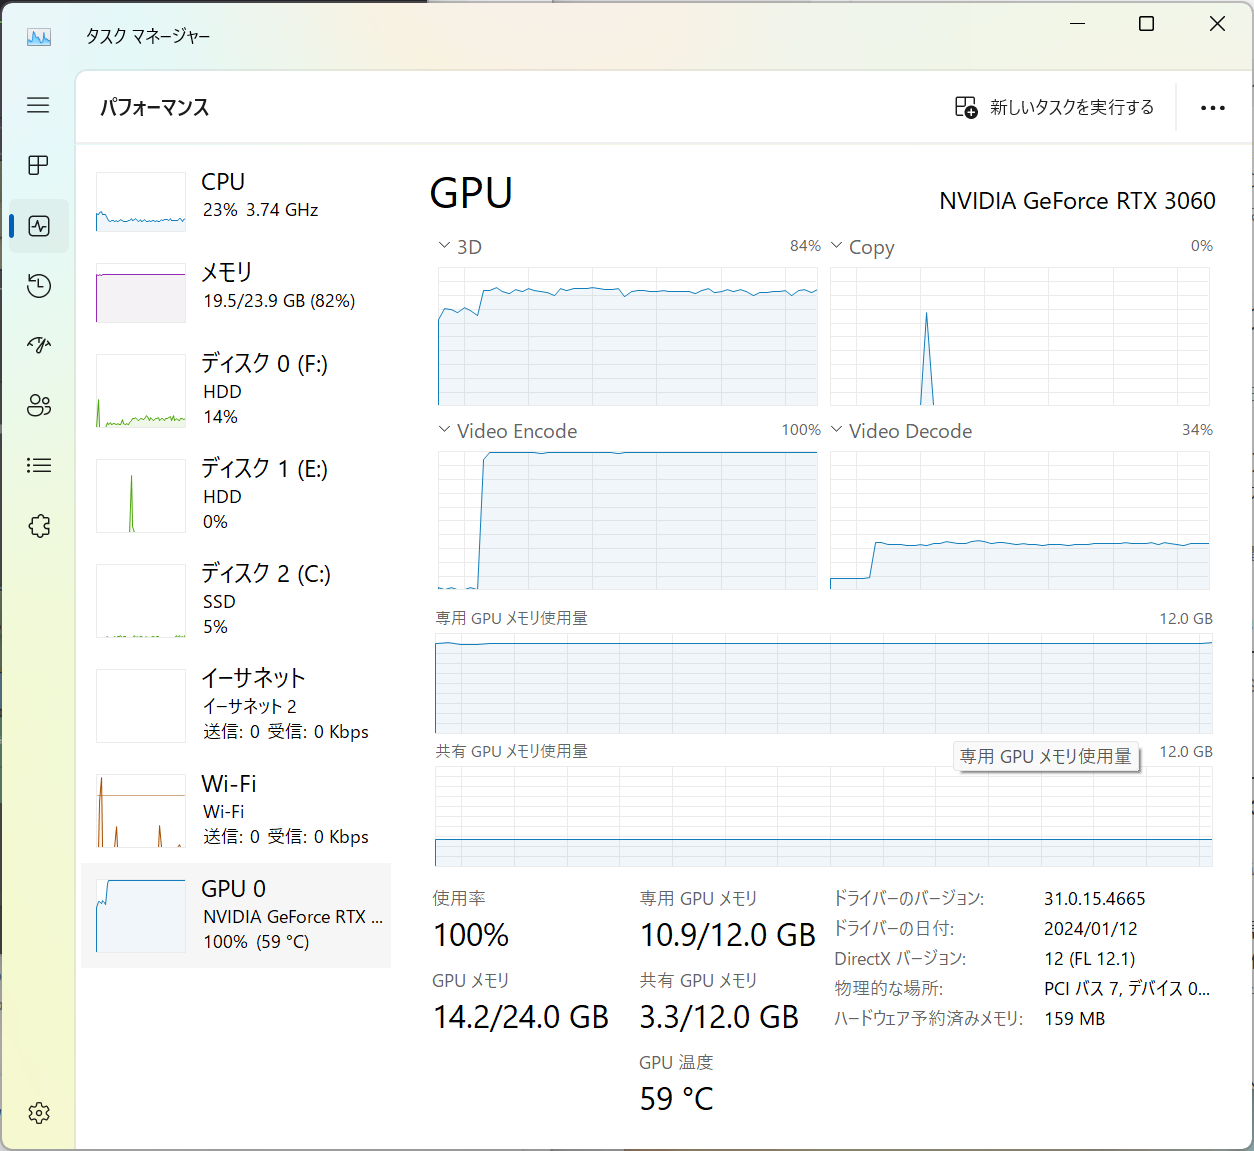Click DirectX version 12 (FL 12.1)
The height and width of the screenshot is (1151, 1254).
coord(1090,959)
